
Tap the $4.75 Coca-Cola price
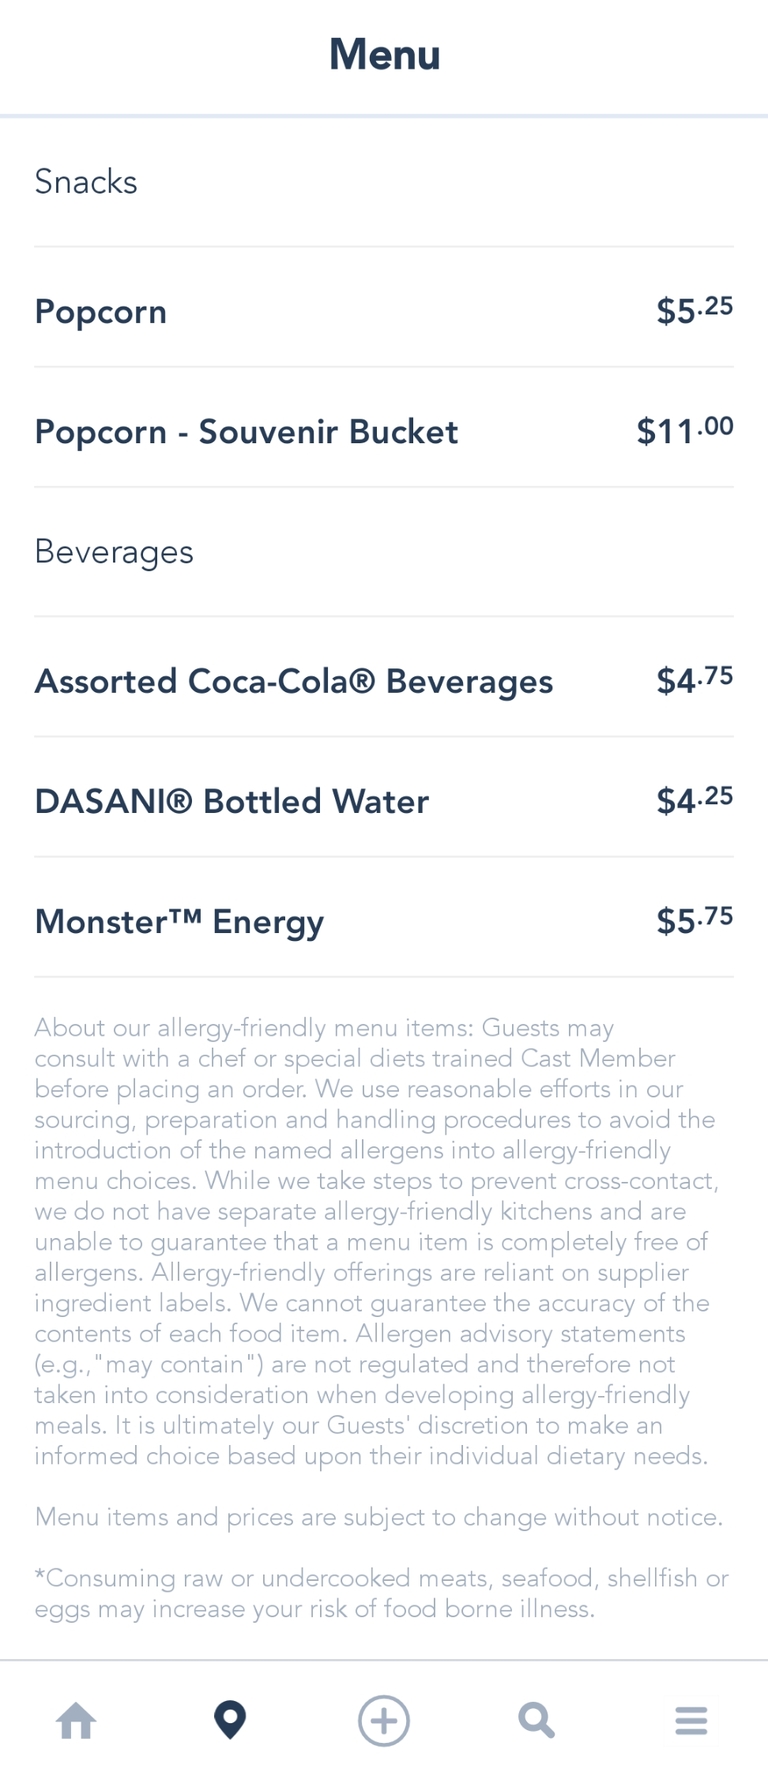pyautogui.click(x=694, y=680)
